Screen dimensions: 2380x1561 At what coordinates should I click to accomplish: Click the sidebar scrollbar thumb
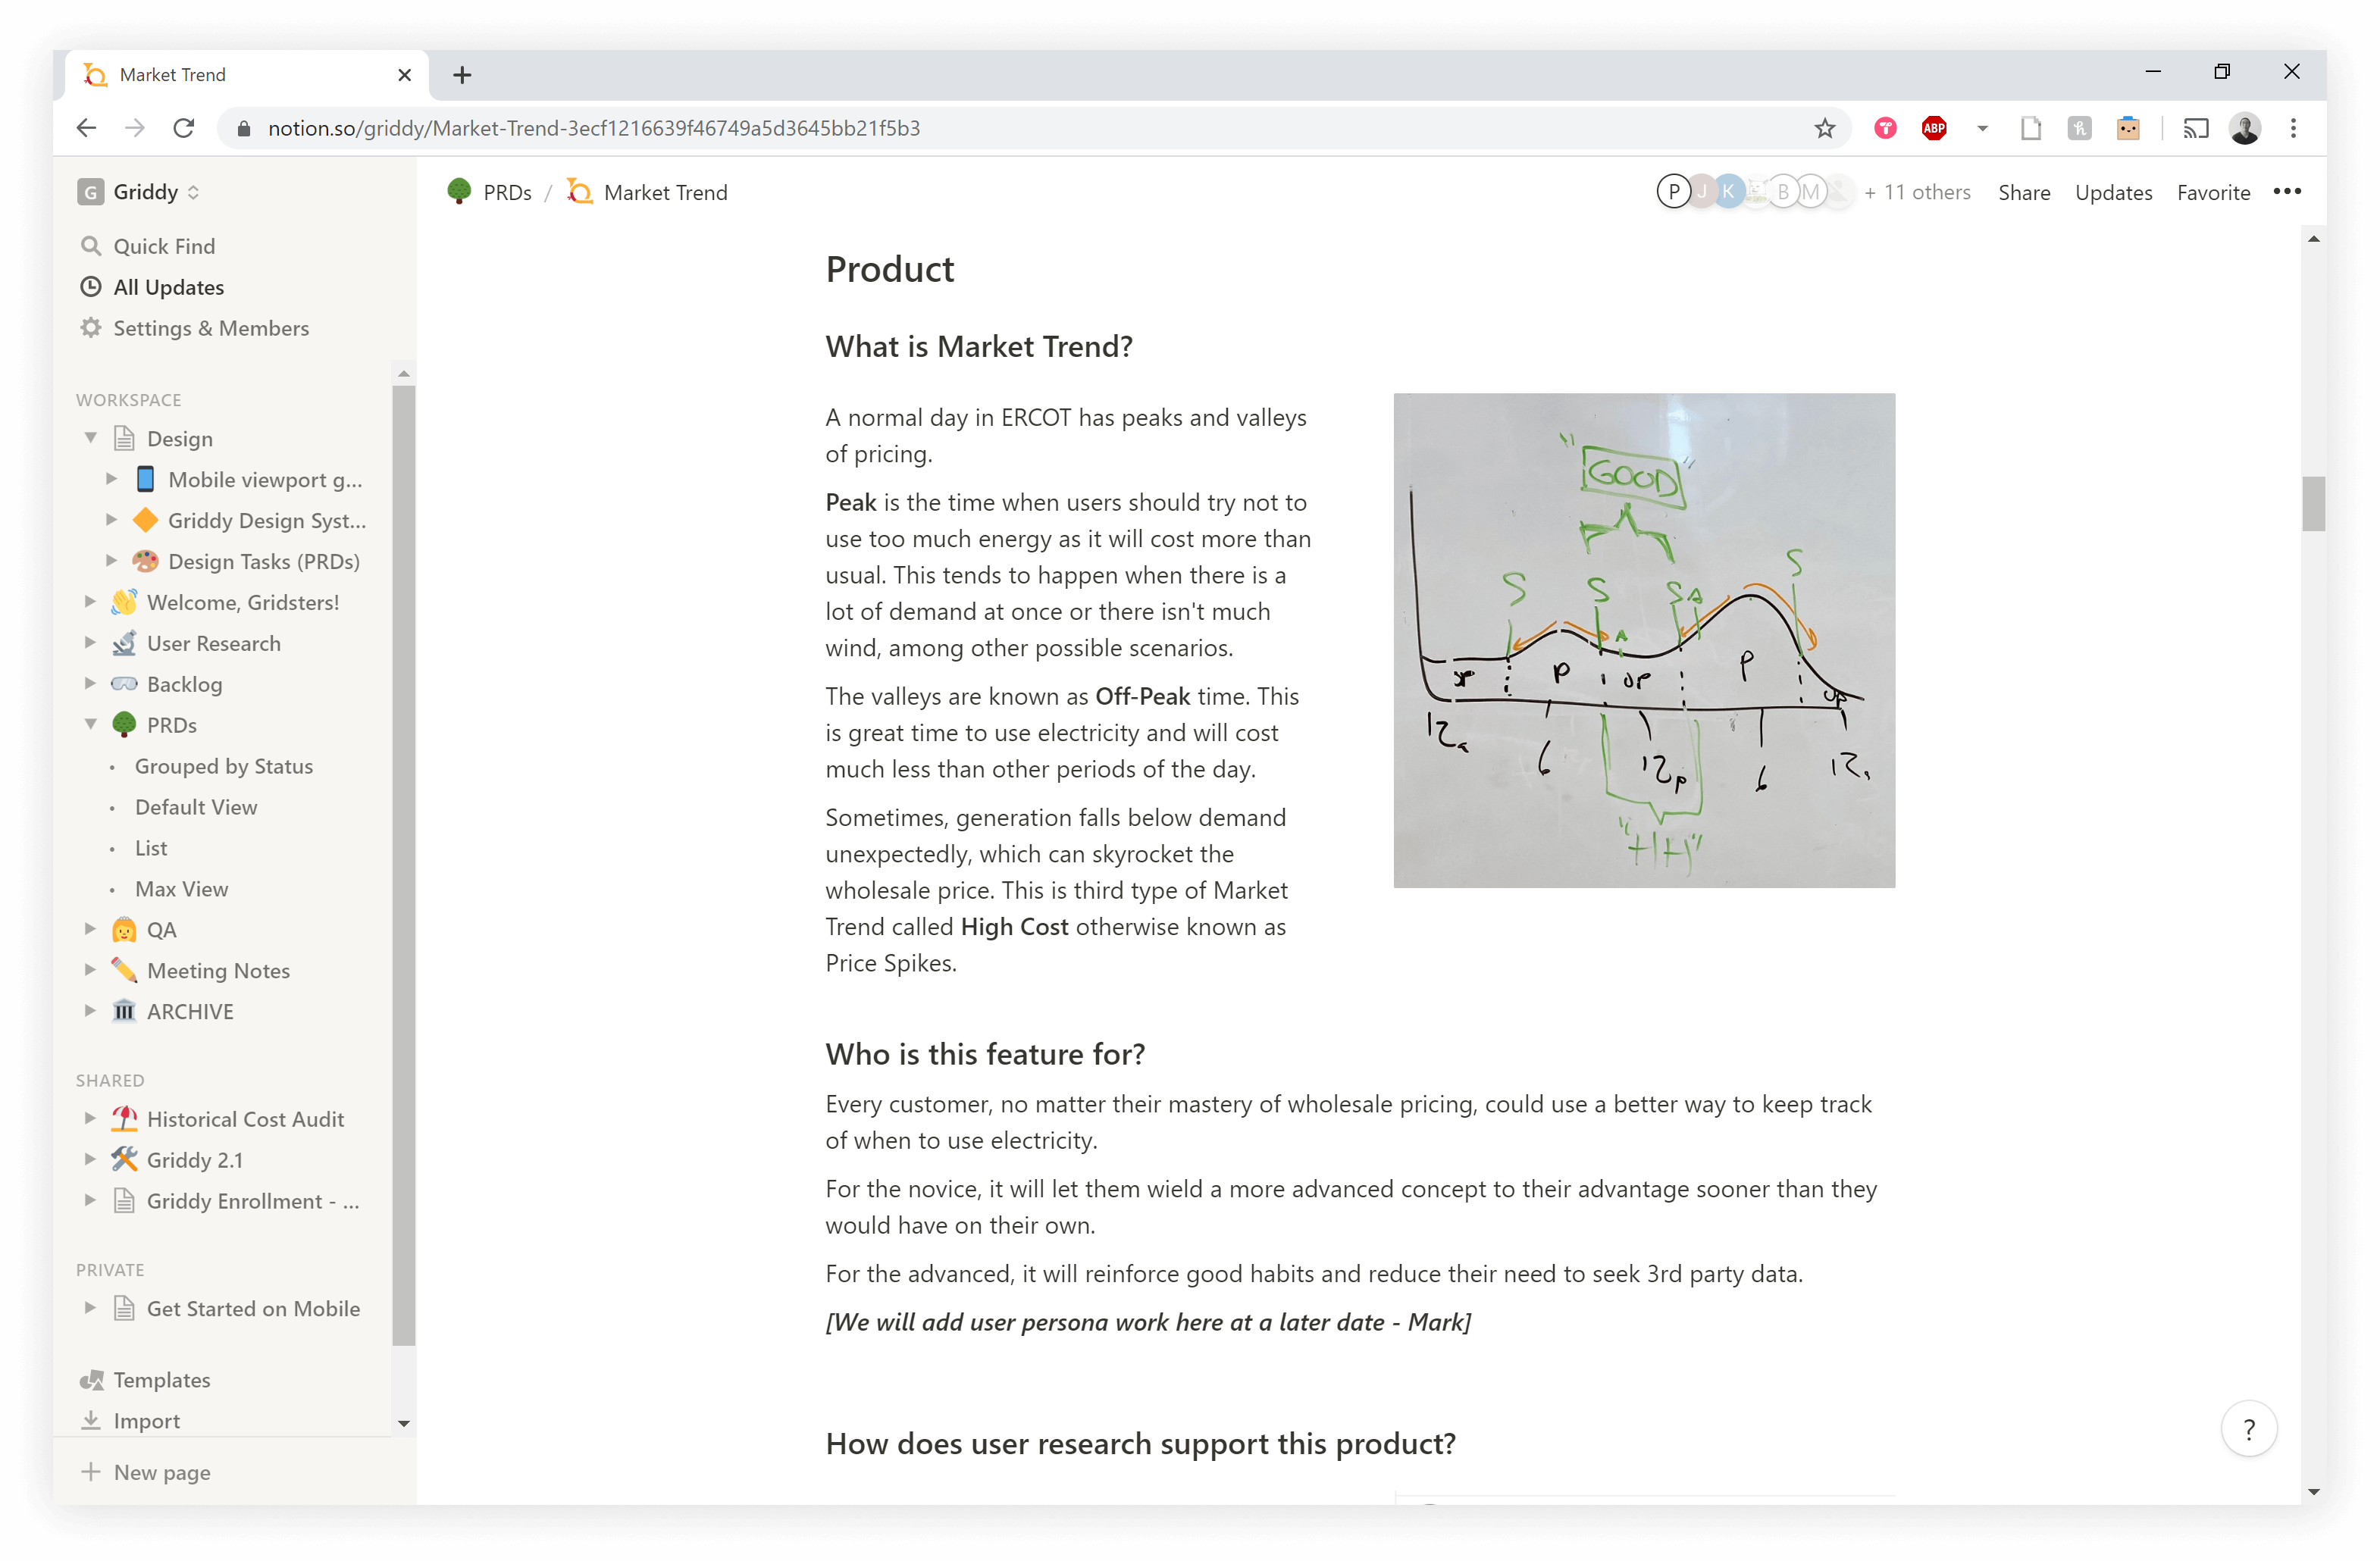(404, 865)
